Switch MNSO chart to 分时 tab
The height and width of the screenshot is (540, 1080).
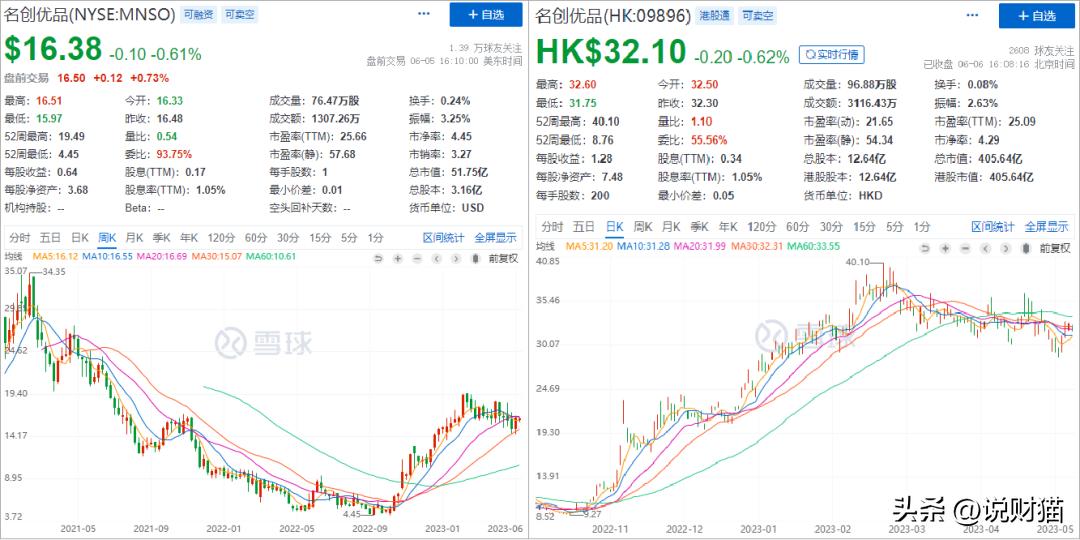(x=20, y=238)
